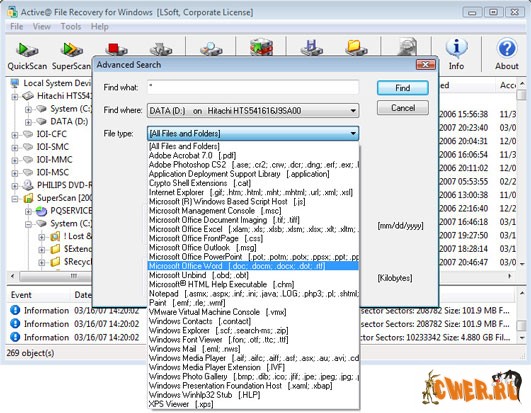The image size is (531, 413).
Task: Expand the IOI-SMC tree node
Action: [x=15, y=148]
